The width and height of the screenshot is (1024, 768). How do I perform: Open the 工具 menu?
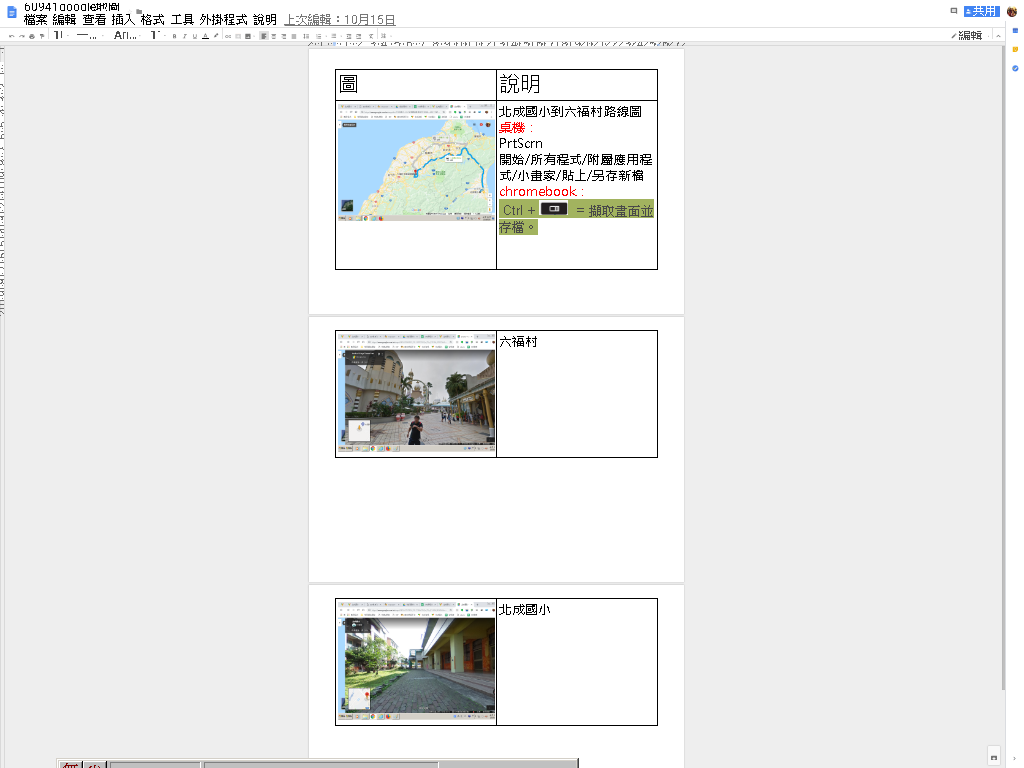pos(182,20)
